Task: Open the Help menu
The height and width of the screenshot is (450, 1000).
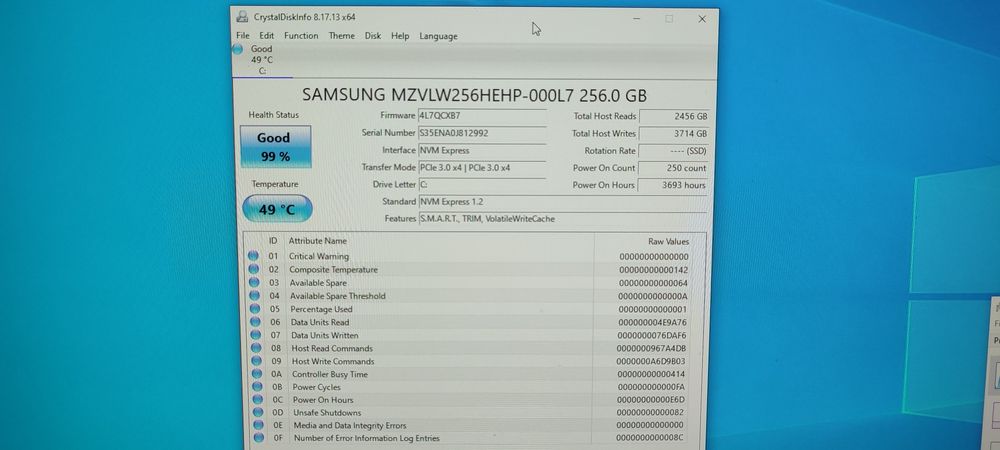Action: click(x=400, y=36)
